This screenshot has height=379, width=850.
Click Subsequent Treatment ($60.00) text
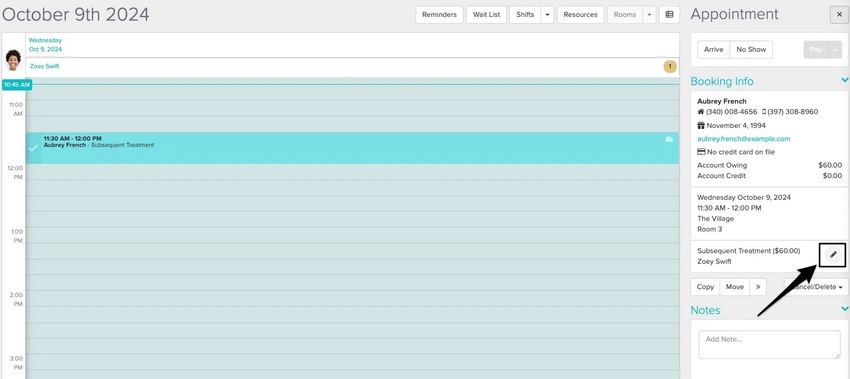(748, 250)
